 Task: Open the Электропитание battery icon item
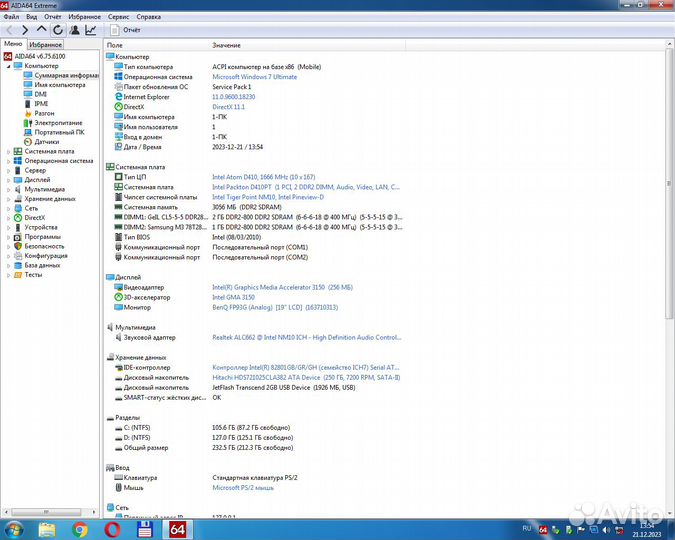pos(28,123)
